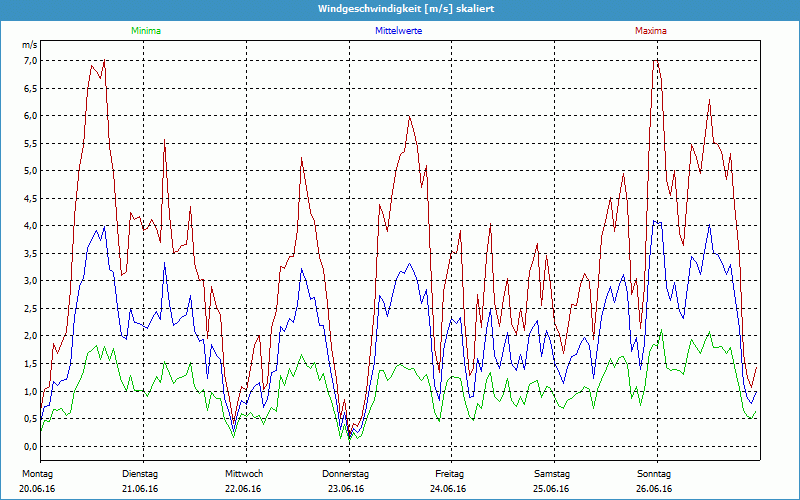This screenshot has height=500, width=800.
Task: Click the 4,0 y-axis value
Action: coord(31,226)
